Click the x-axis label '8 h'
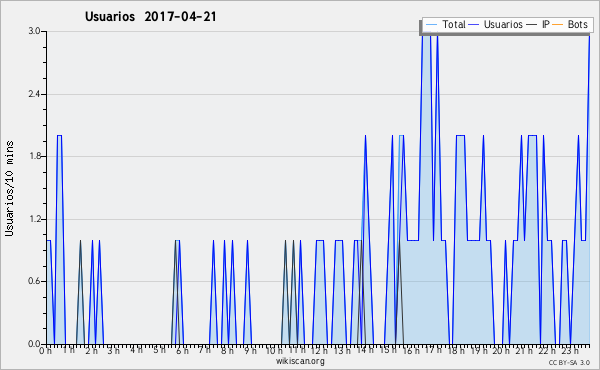Screen dimensions: 600x370 pyautogui.click(x=227, y=350)
